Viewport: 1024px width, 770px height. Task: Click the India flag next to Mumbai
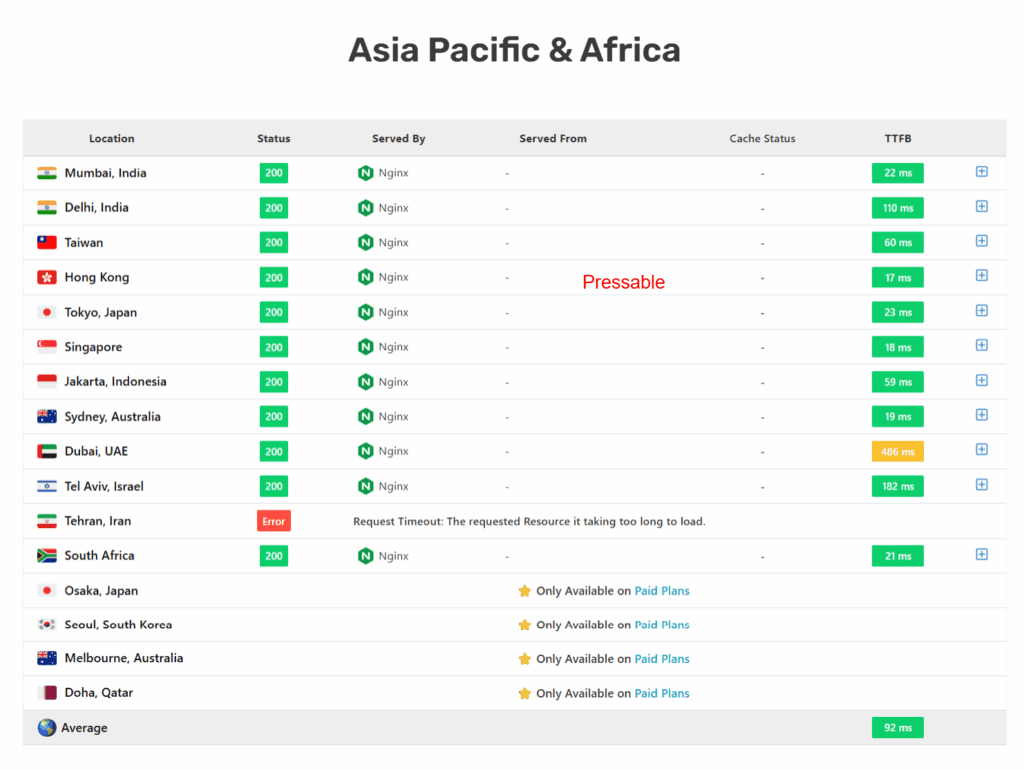click(47, 172)
